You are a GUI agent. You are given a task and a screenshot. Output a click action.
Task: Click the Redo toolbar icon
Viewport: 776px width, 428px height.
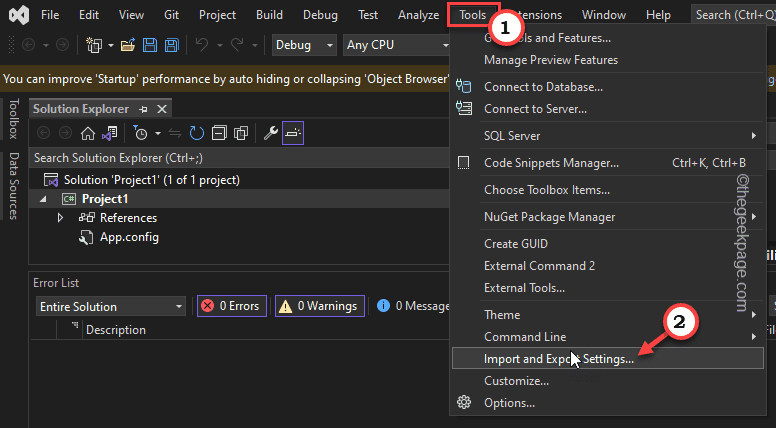point(237,45)
